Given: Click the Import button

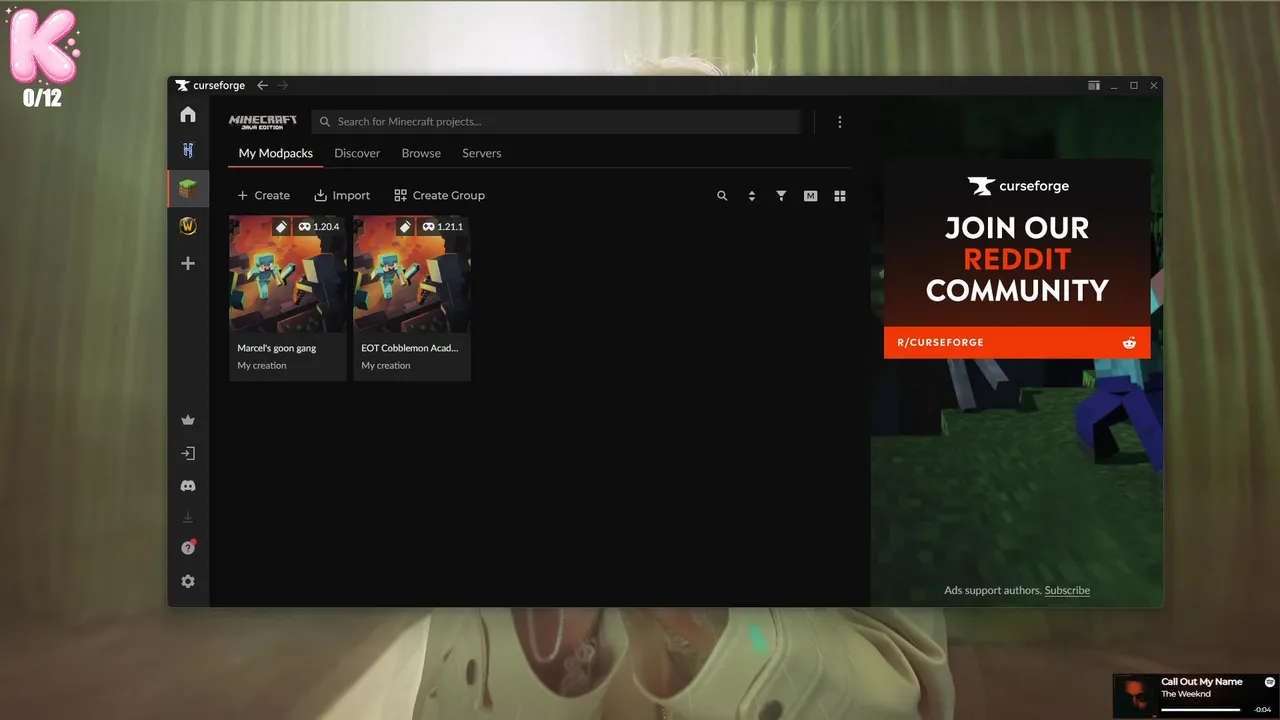Looking at the screenshot, I should coord(342,196).
